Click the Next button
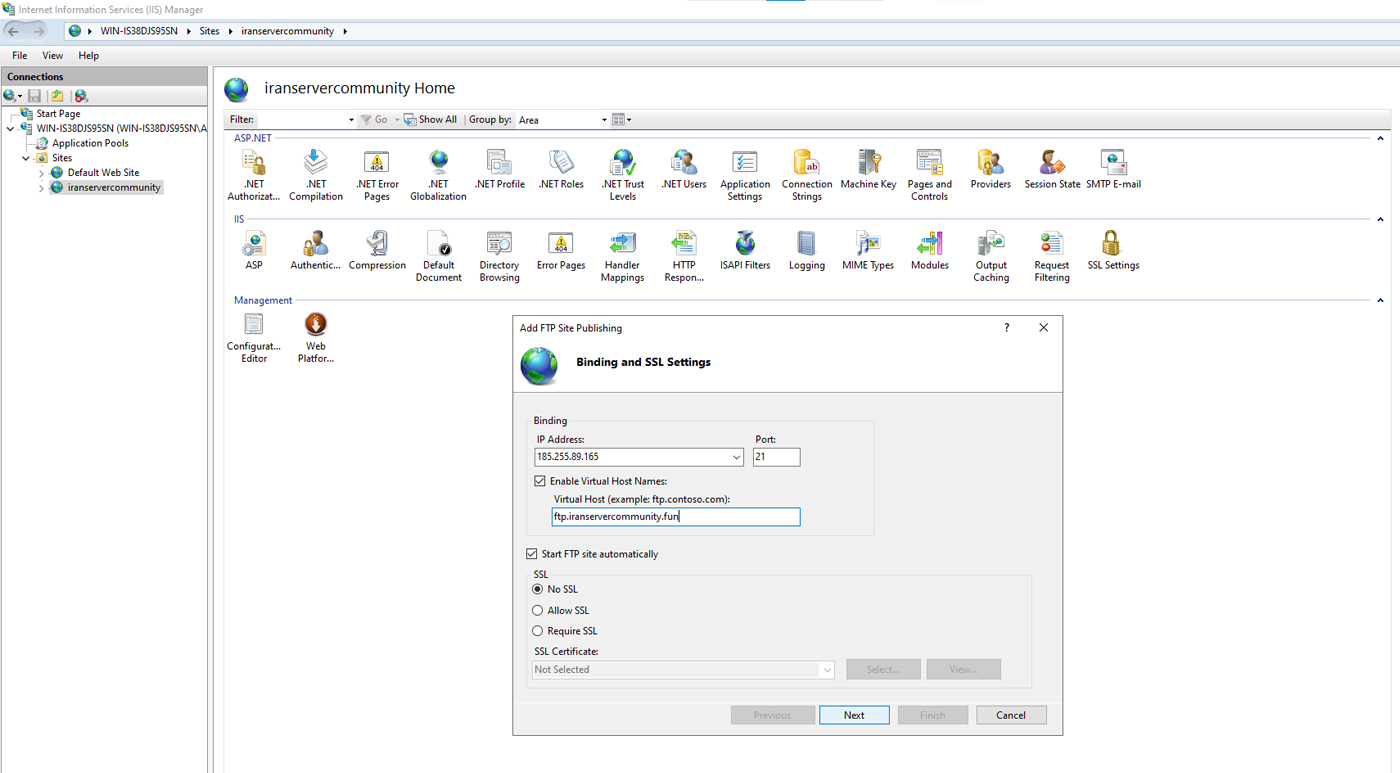This screenshot has width=1400, height=773. (x=853, y=715)
